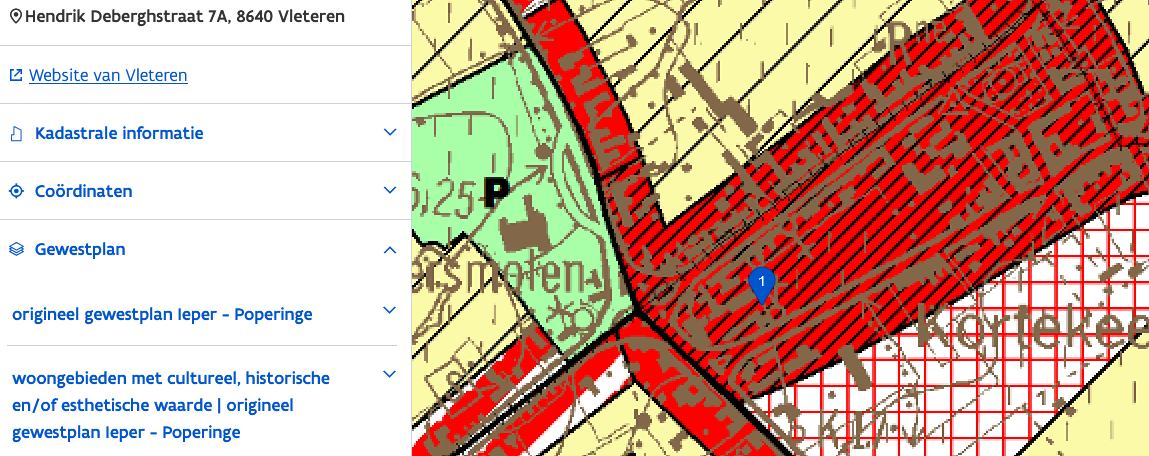Select the blue map marker numbered 1
The width and height of the screenshot is (1149, 456).
click(762, 283)
